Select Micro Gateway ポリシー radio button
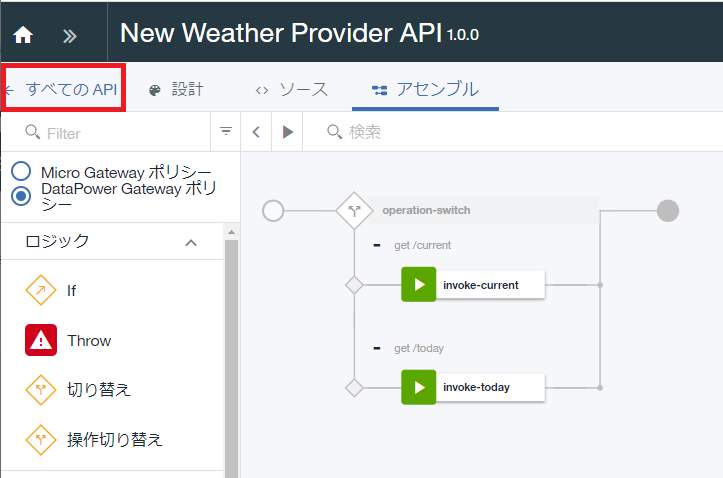This screenshot has height=478, width=723. (x=21, y=171)
